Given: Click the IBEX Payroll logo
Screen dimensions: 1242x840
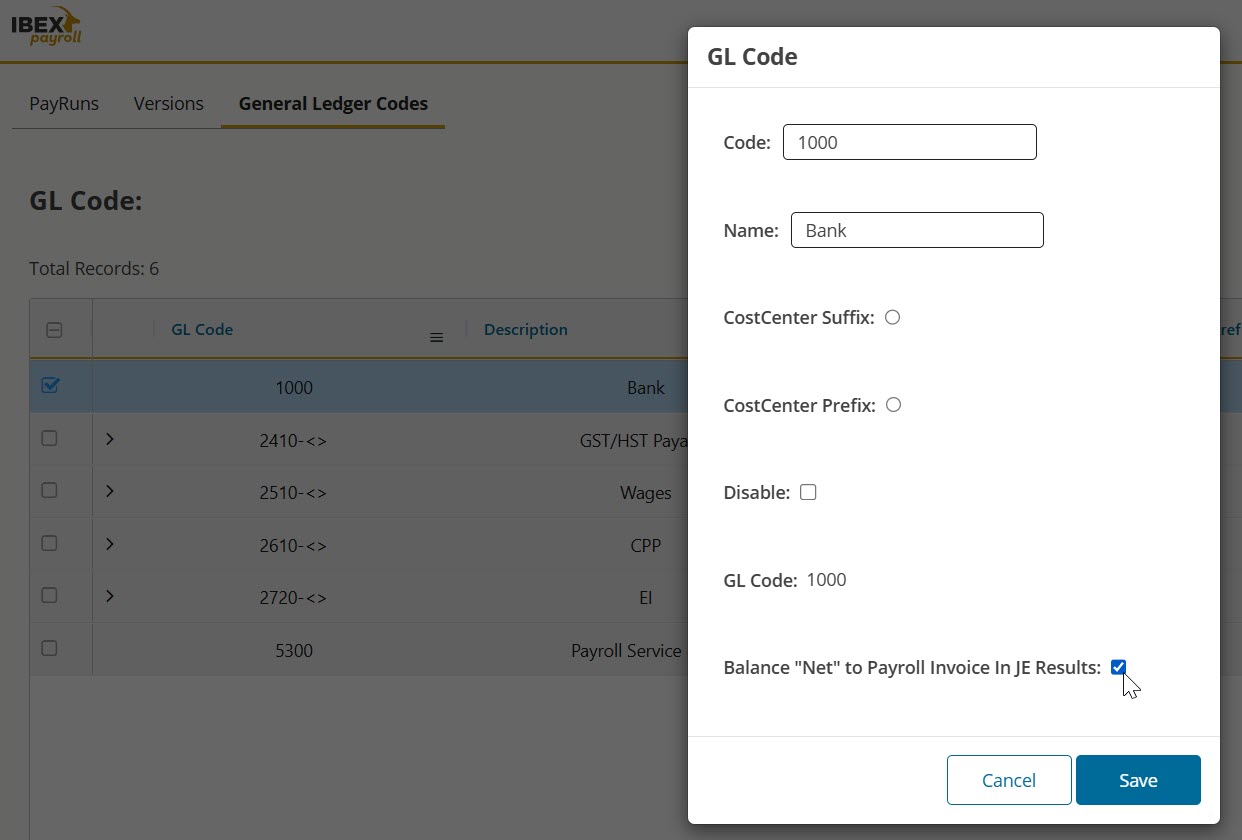Looking at the screenshot, I should click(x=47, y=26).
